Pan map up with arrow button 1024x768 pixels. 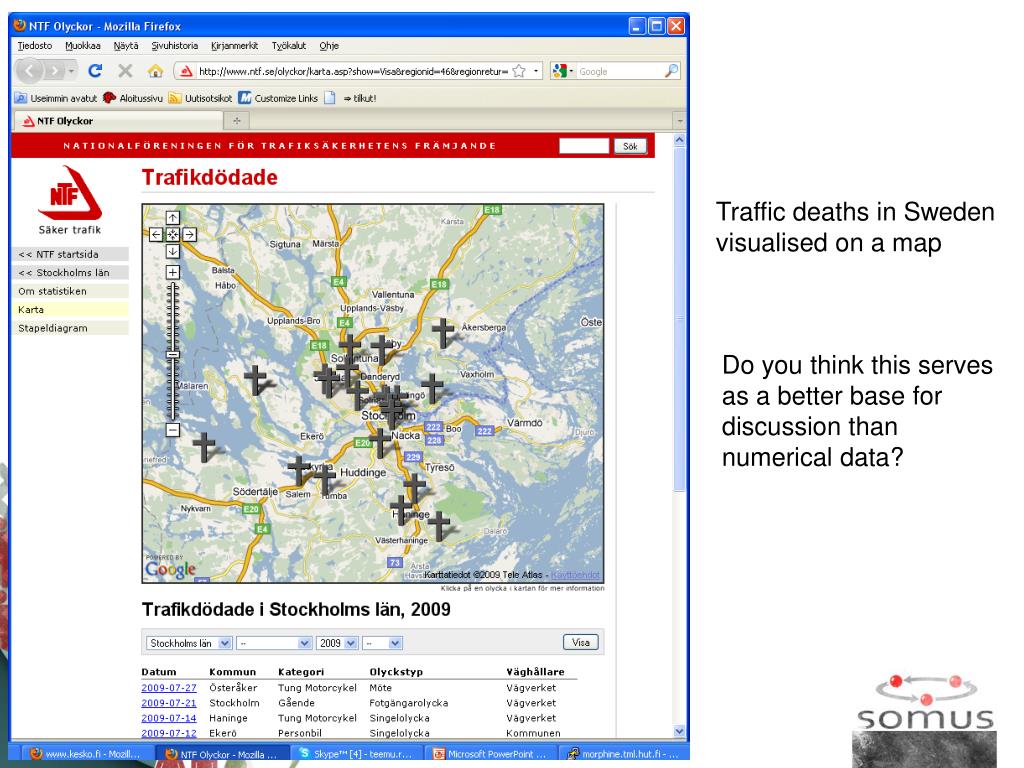coord(172,217)
